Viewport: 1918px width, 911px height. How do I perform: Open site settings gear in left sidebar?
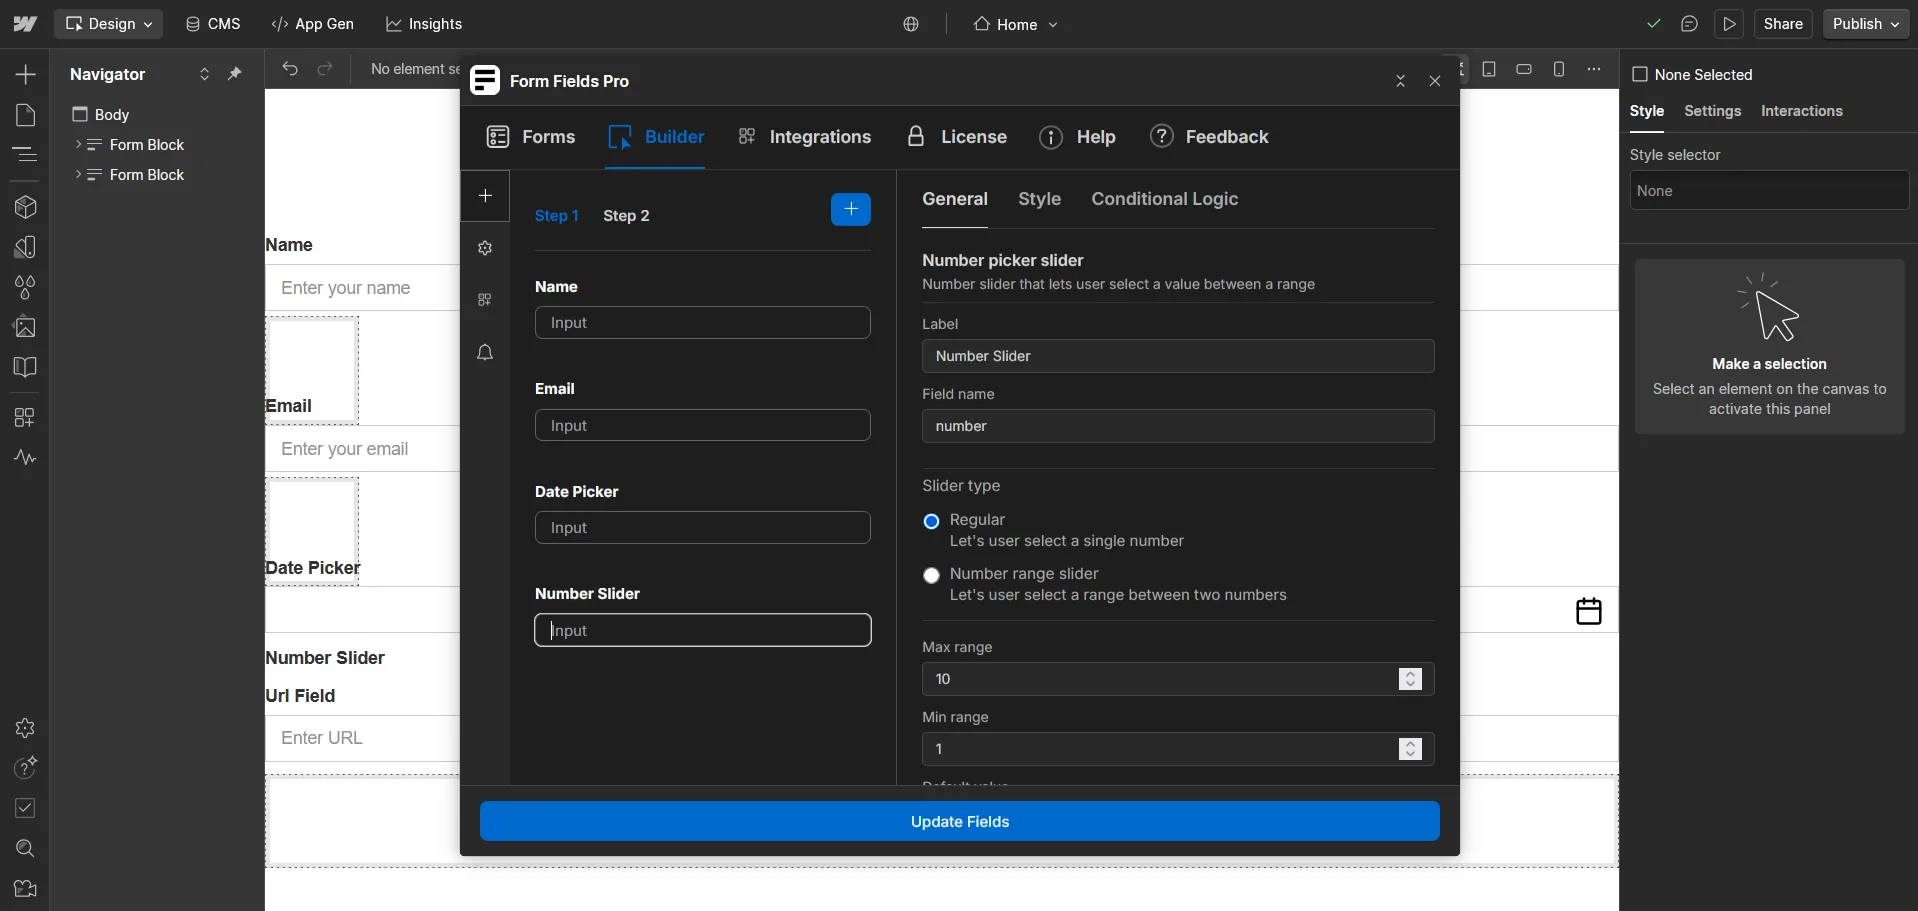click(x=25, y=728)
